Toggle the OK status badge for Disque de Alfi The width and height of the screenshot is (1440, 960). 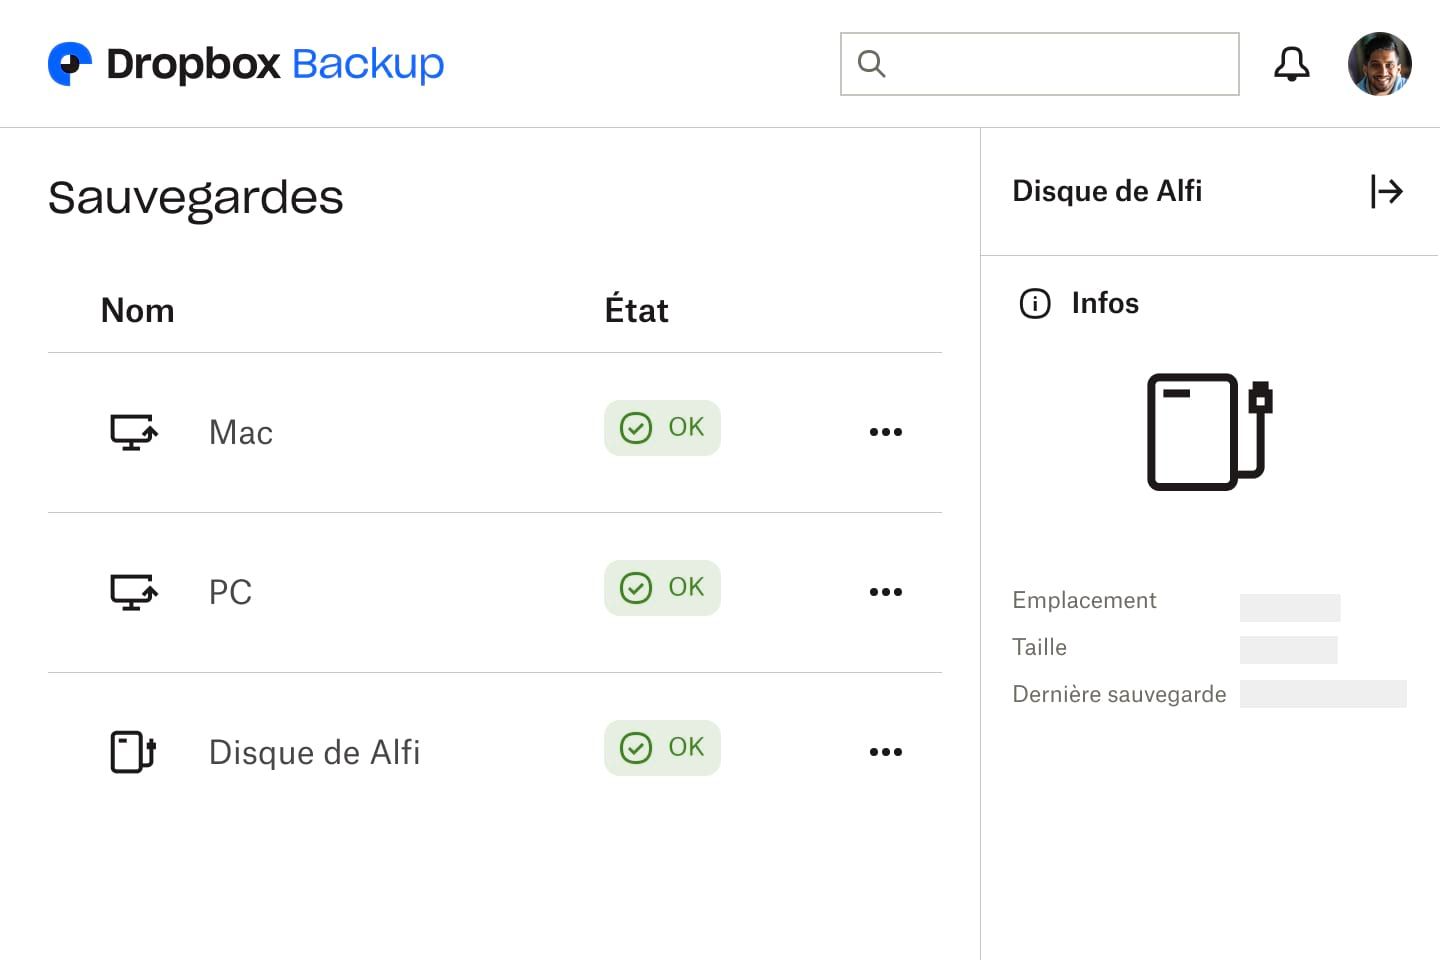click(662, 747)
